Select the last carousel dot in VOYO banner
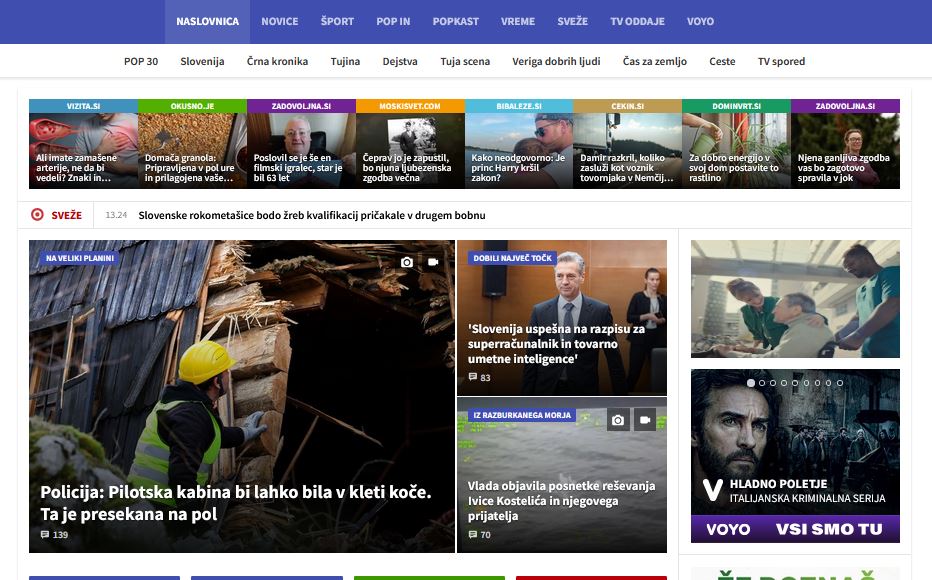The width and height of the screenshot is (932, 580). coord(840,383)
